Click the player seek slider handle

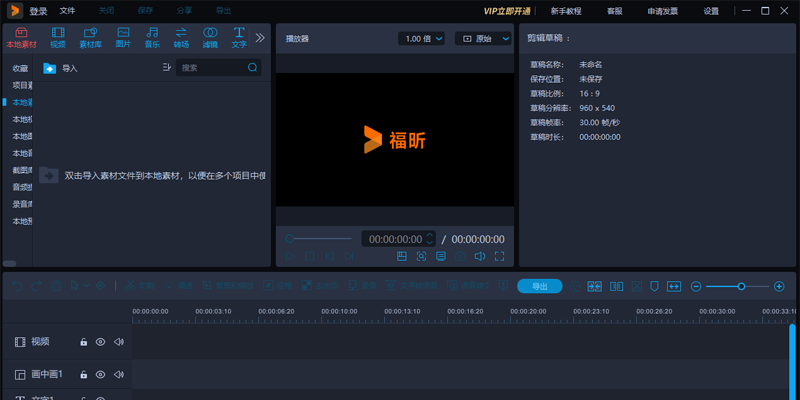pos(289,239)
